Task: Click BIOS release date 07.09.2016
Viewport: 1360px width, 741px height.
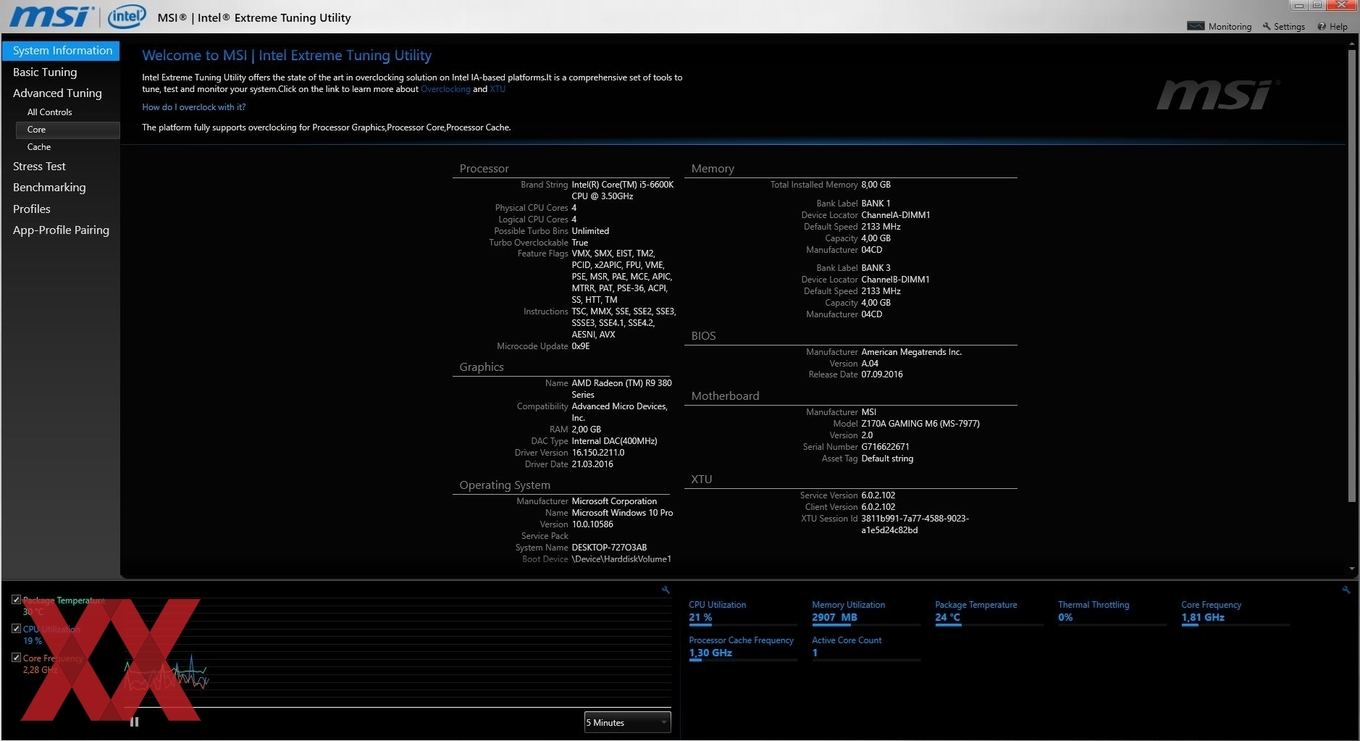Action: click(x=882, y=375)
